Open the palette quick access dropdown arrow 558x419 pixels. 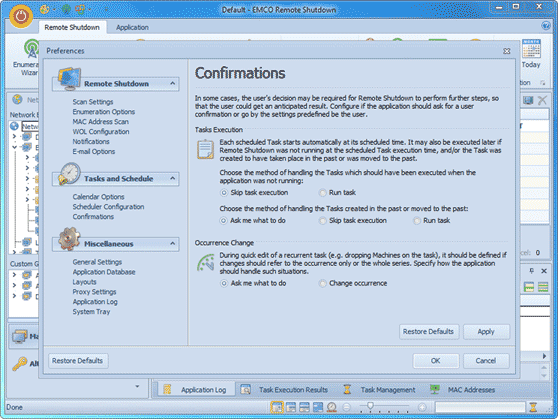pyautogui.click(x=54, y=10)
